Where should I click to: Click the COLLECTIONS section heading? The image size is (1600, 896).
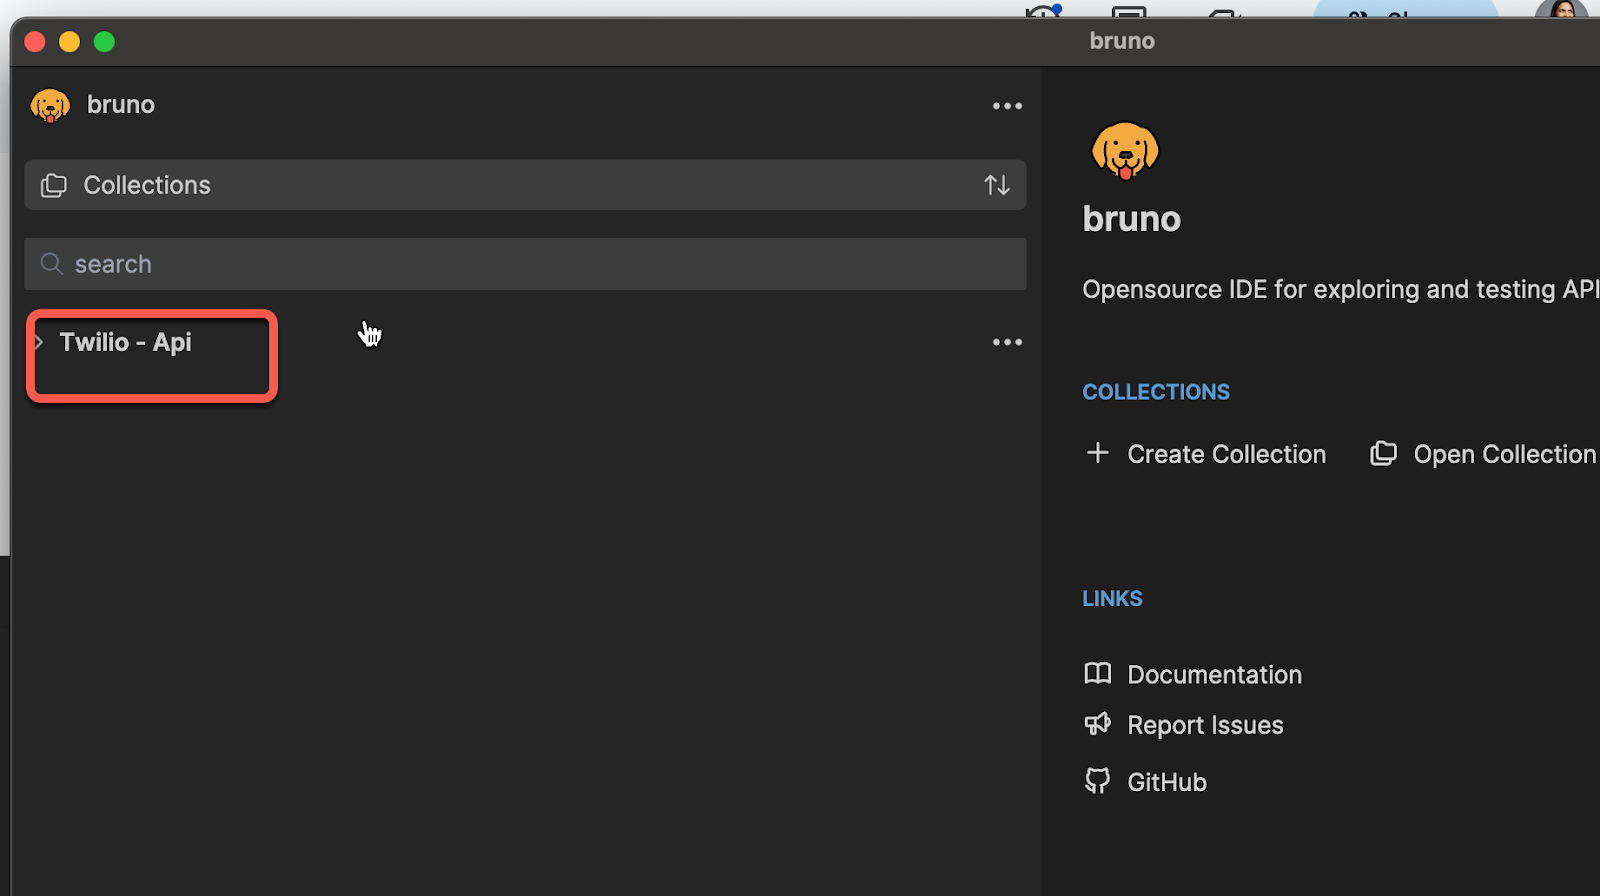tap(1156, 392)
